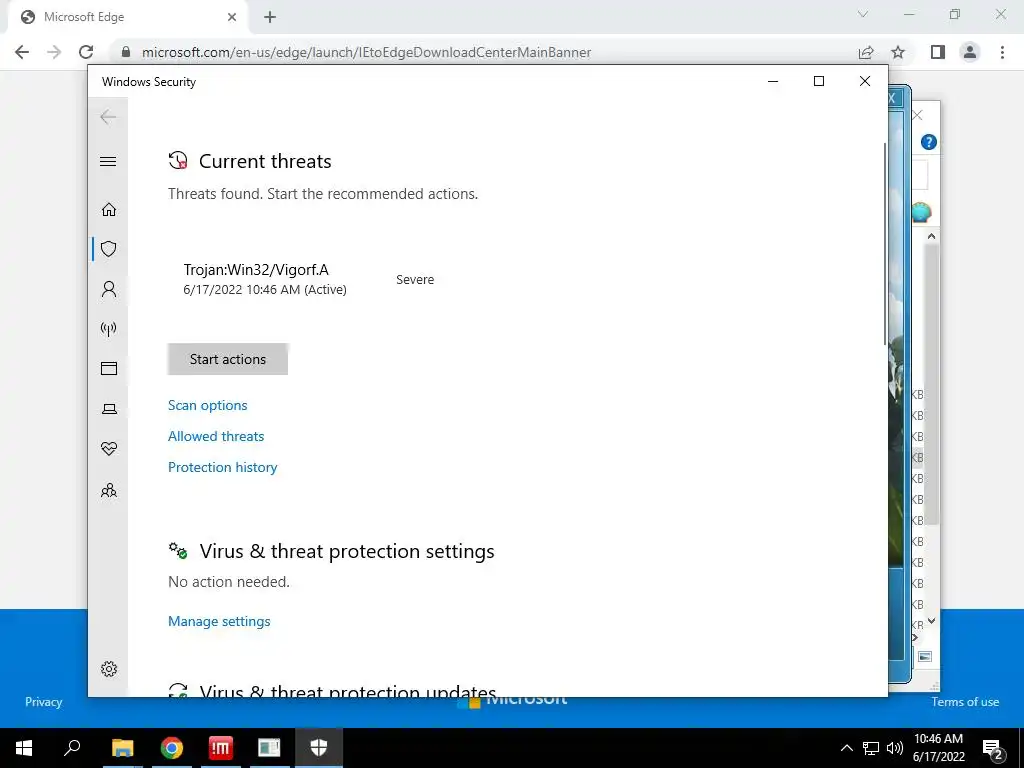Screen dimensions: 1024x768
Task: Click Virus & threat protection settings heading
Action: coord(347,551)
